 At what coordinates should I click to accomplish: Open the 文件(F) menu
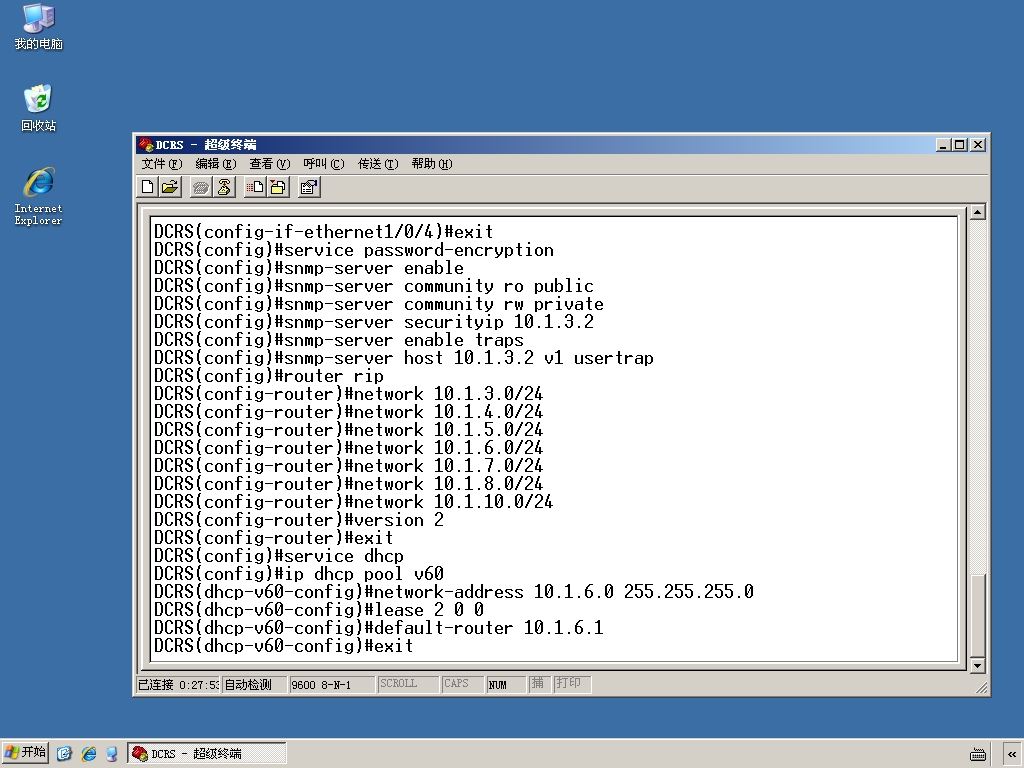tap(161, 163)
